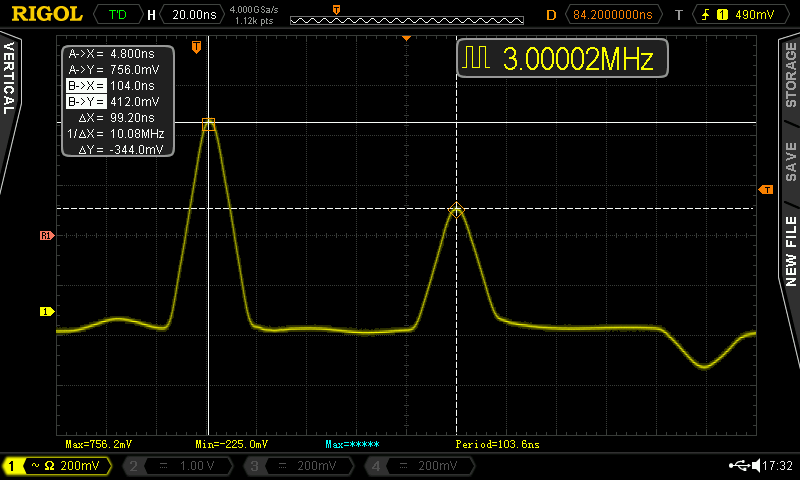The image size is (800, 480).
Task: Click the A->Y = 756.0mV cursor readout
Action: pyautogui.click(x=114, y=69)
